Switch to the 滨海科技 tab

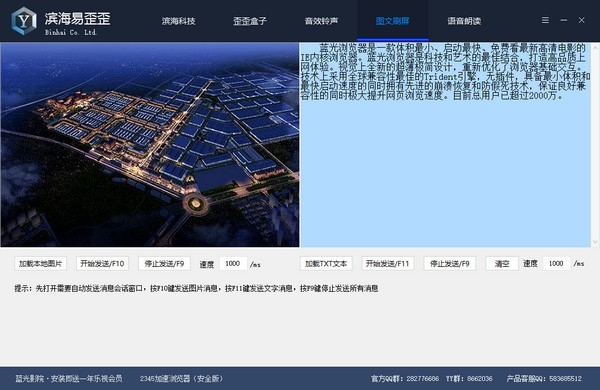pos(178,21)
